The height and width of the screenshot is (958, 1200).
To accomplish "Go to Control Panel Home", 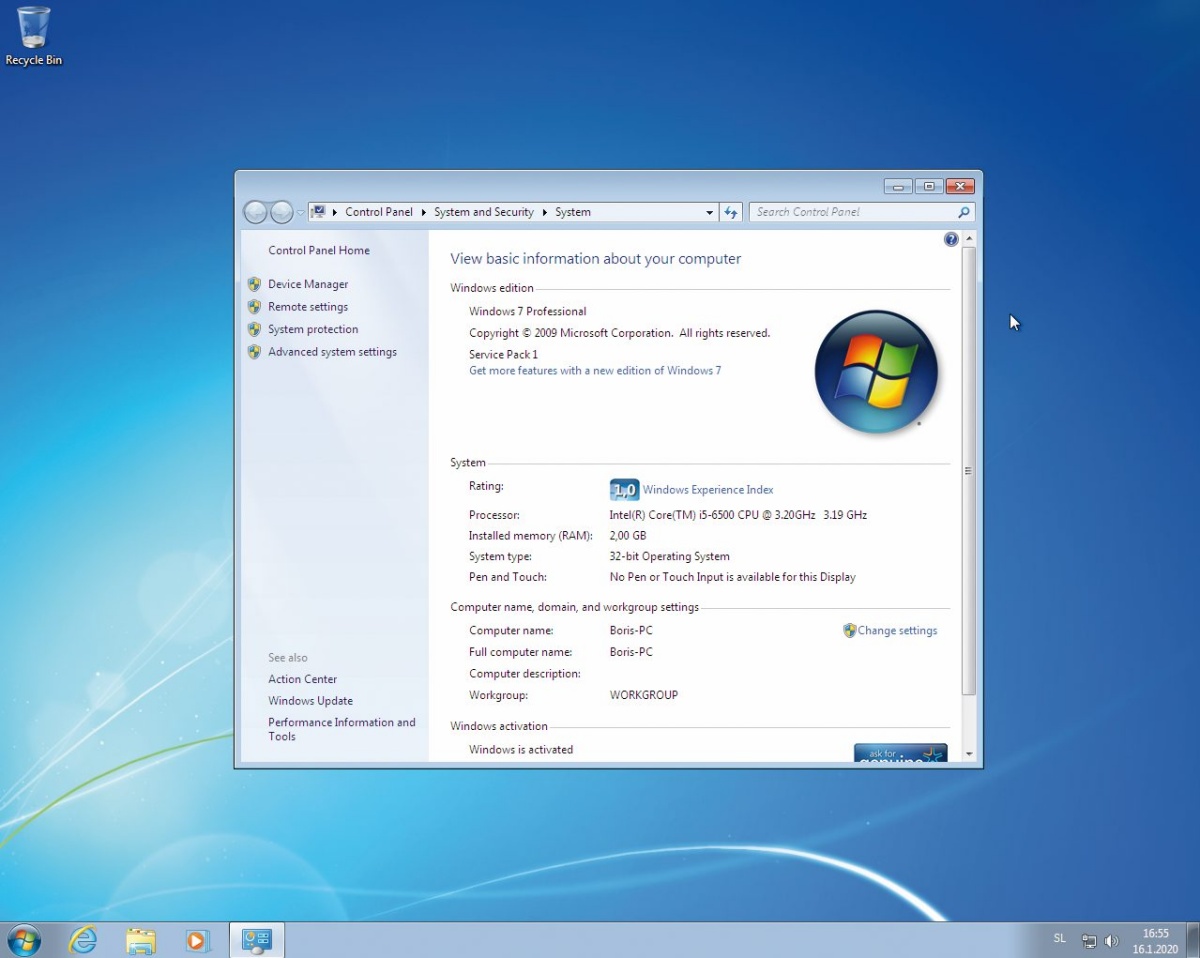I will (x=319, y=250).
